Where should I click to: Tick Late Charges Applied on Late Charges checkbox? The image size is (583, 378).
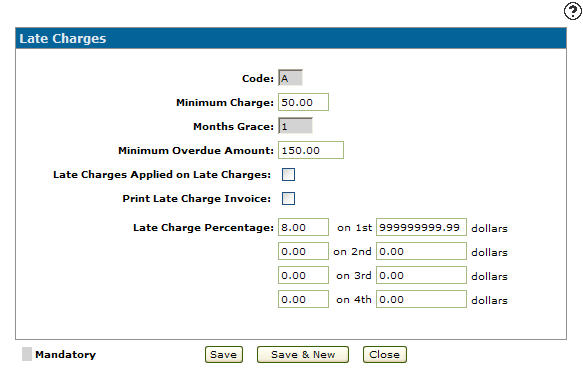point(288,174)
